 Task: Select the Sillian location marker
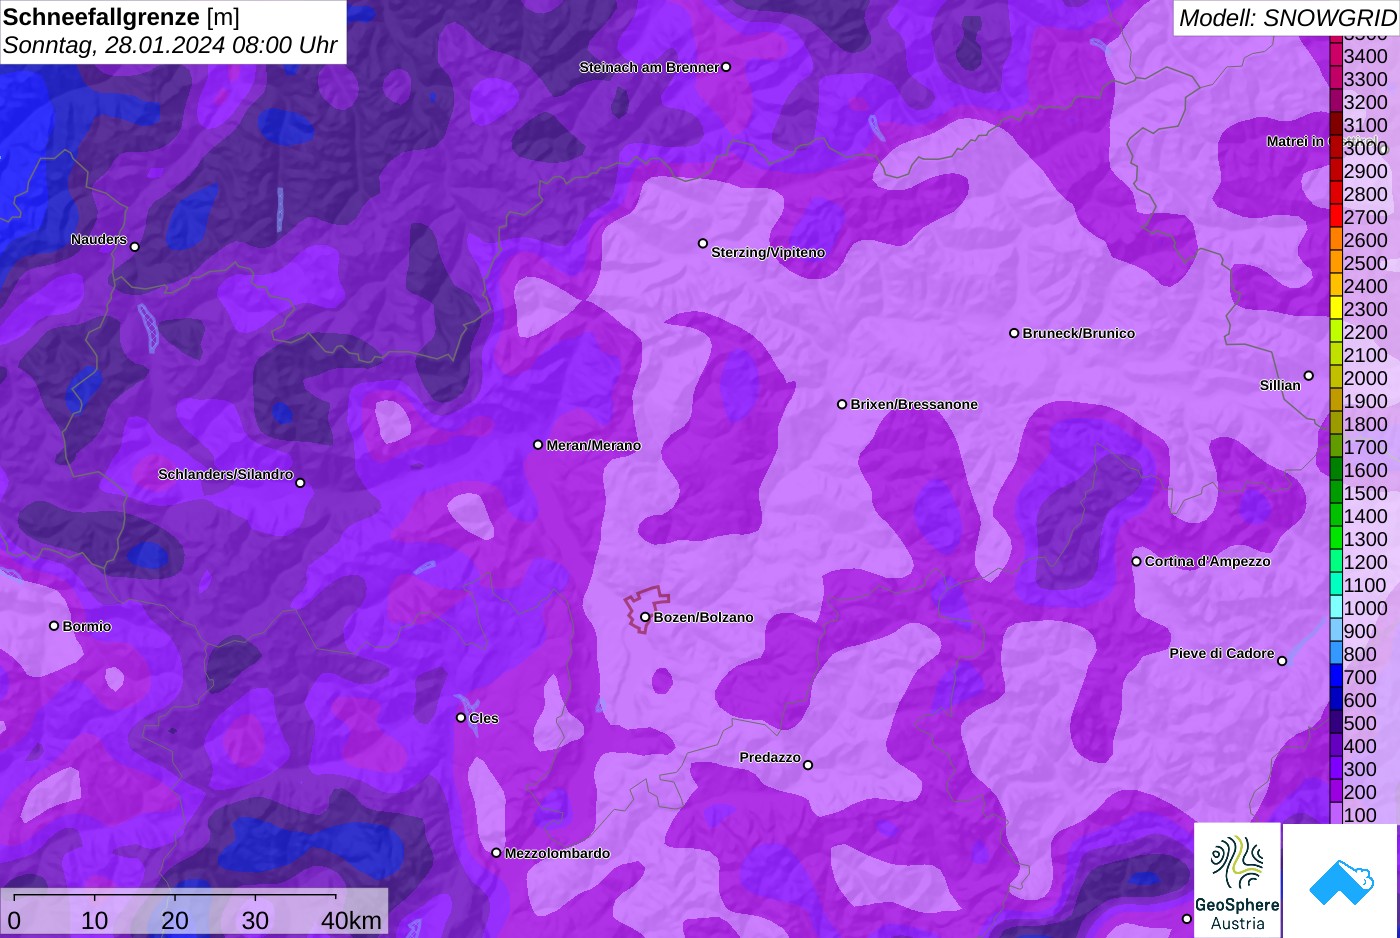coord(1308,376)
